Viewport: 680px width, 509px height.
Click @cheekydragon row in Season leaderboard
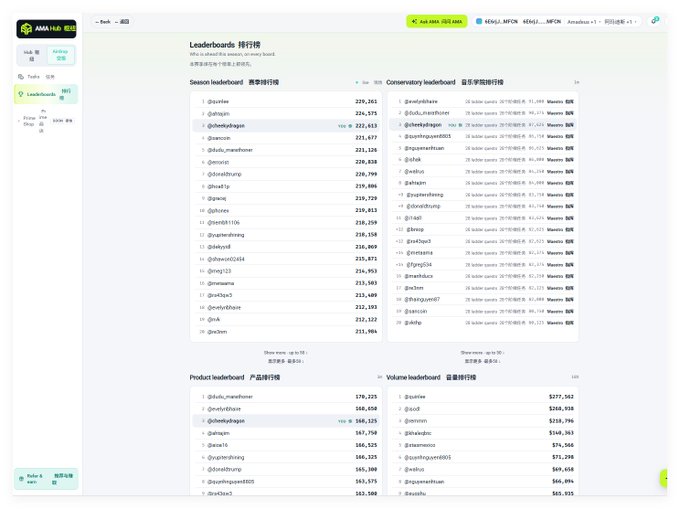(x=286, y=126)
